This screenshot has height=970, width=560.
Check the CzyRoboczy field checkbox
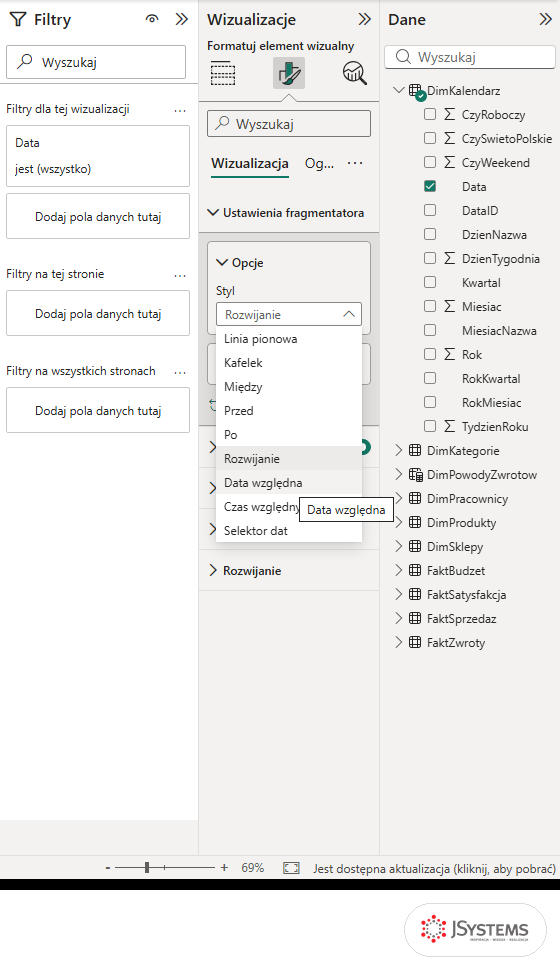pos(430,114)
